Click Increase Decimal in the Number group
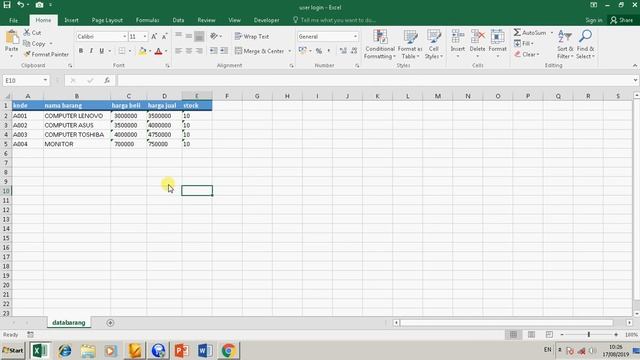 343,51
